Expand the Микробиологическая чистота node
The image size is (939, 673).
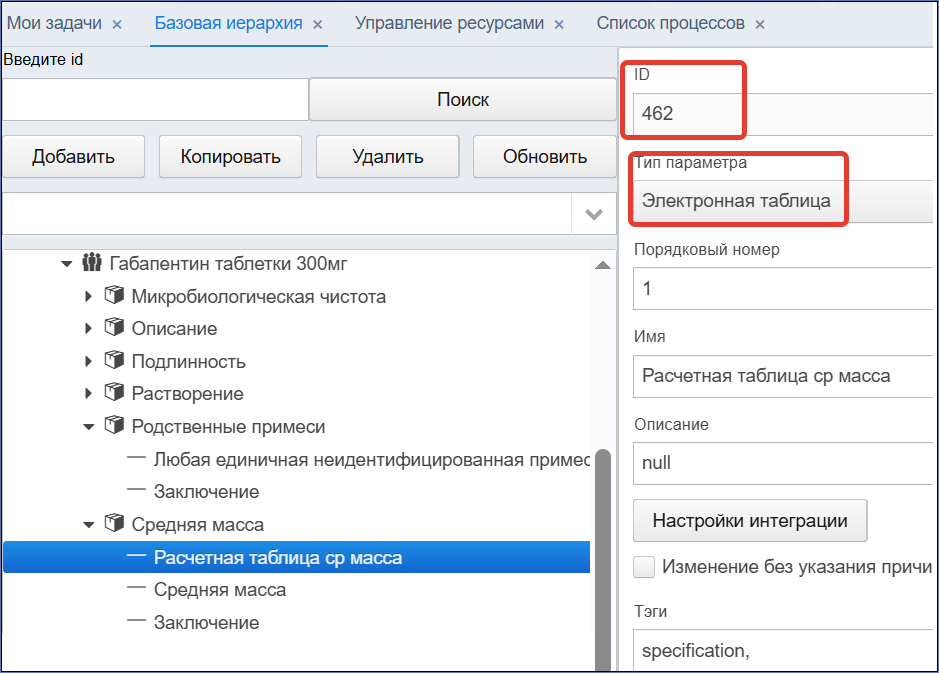pos(89,296)
